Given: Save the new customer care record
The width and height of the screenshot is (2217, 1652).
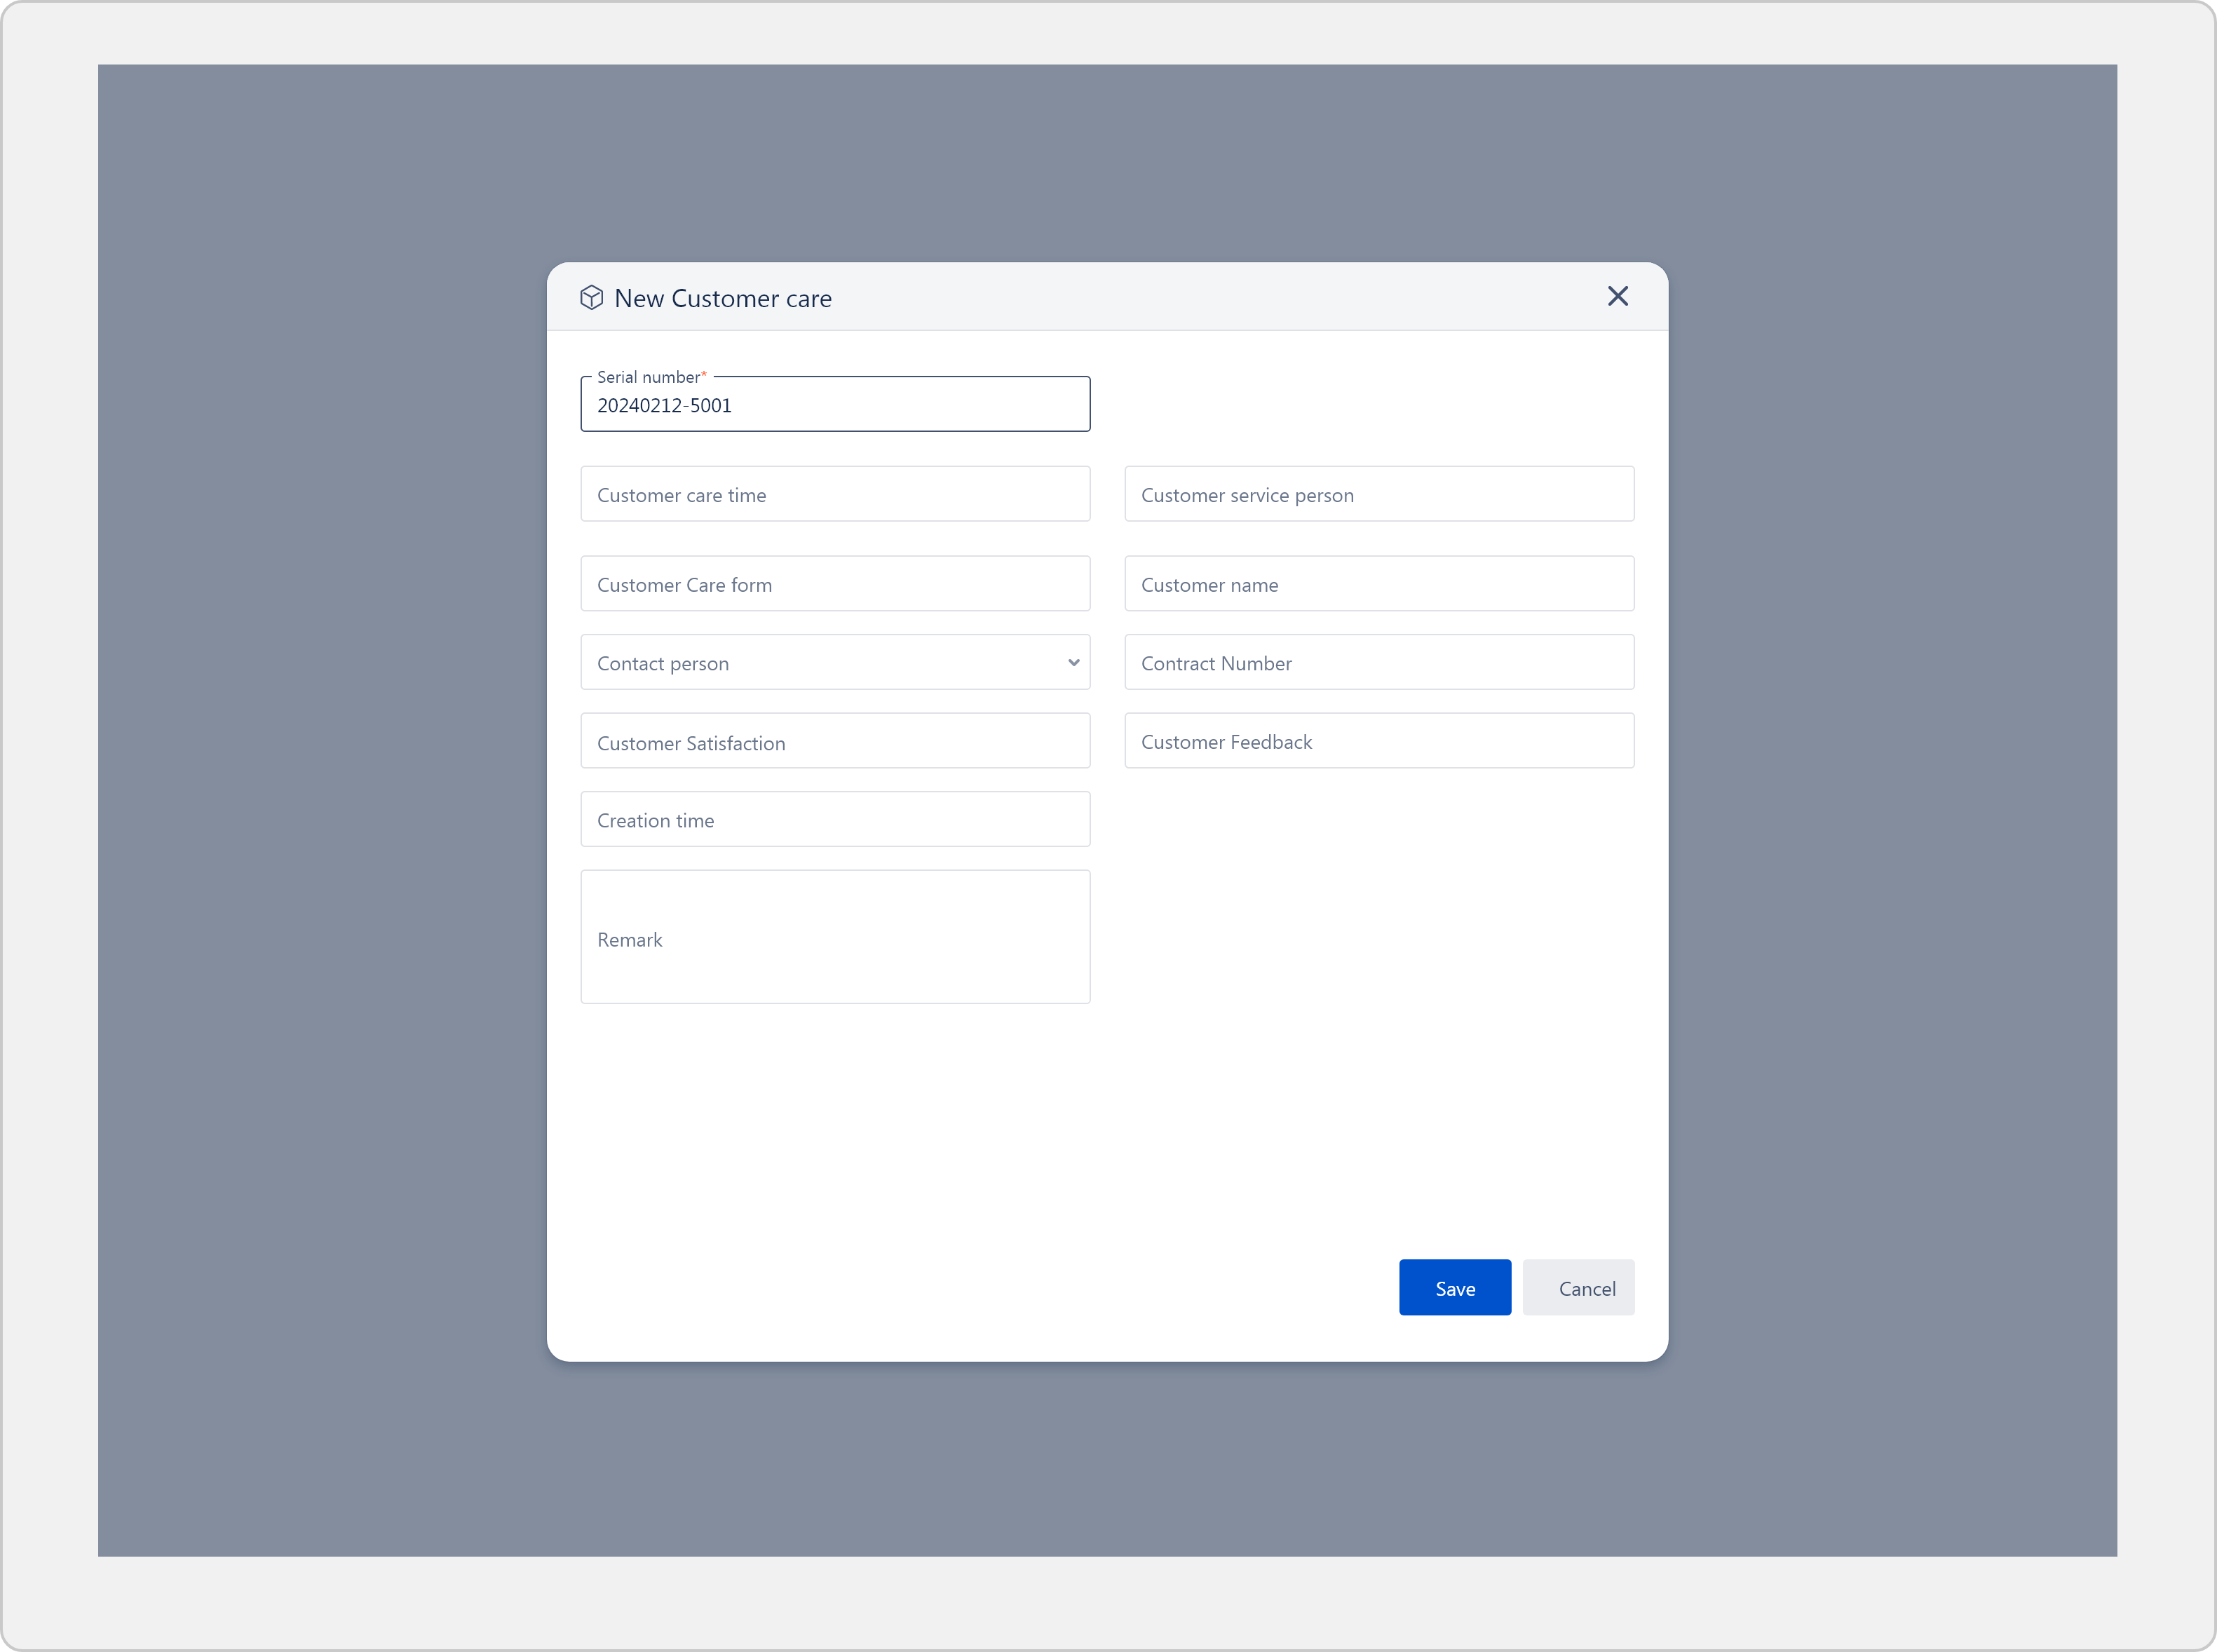Looking at the screenshot, I should point(1455,1288).
